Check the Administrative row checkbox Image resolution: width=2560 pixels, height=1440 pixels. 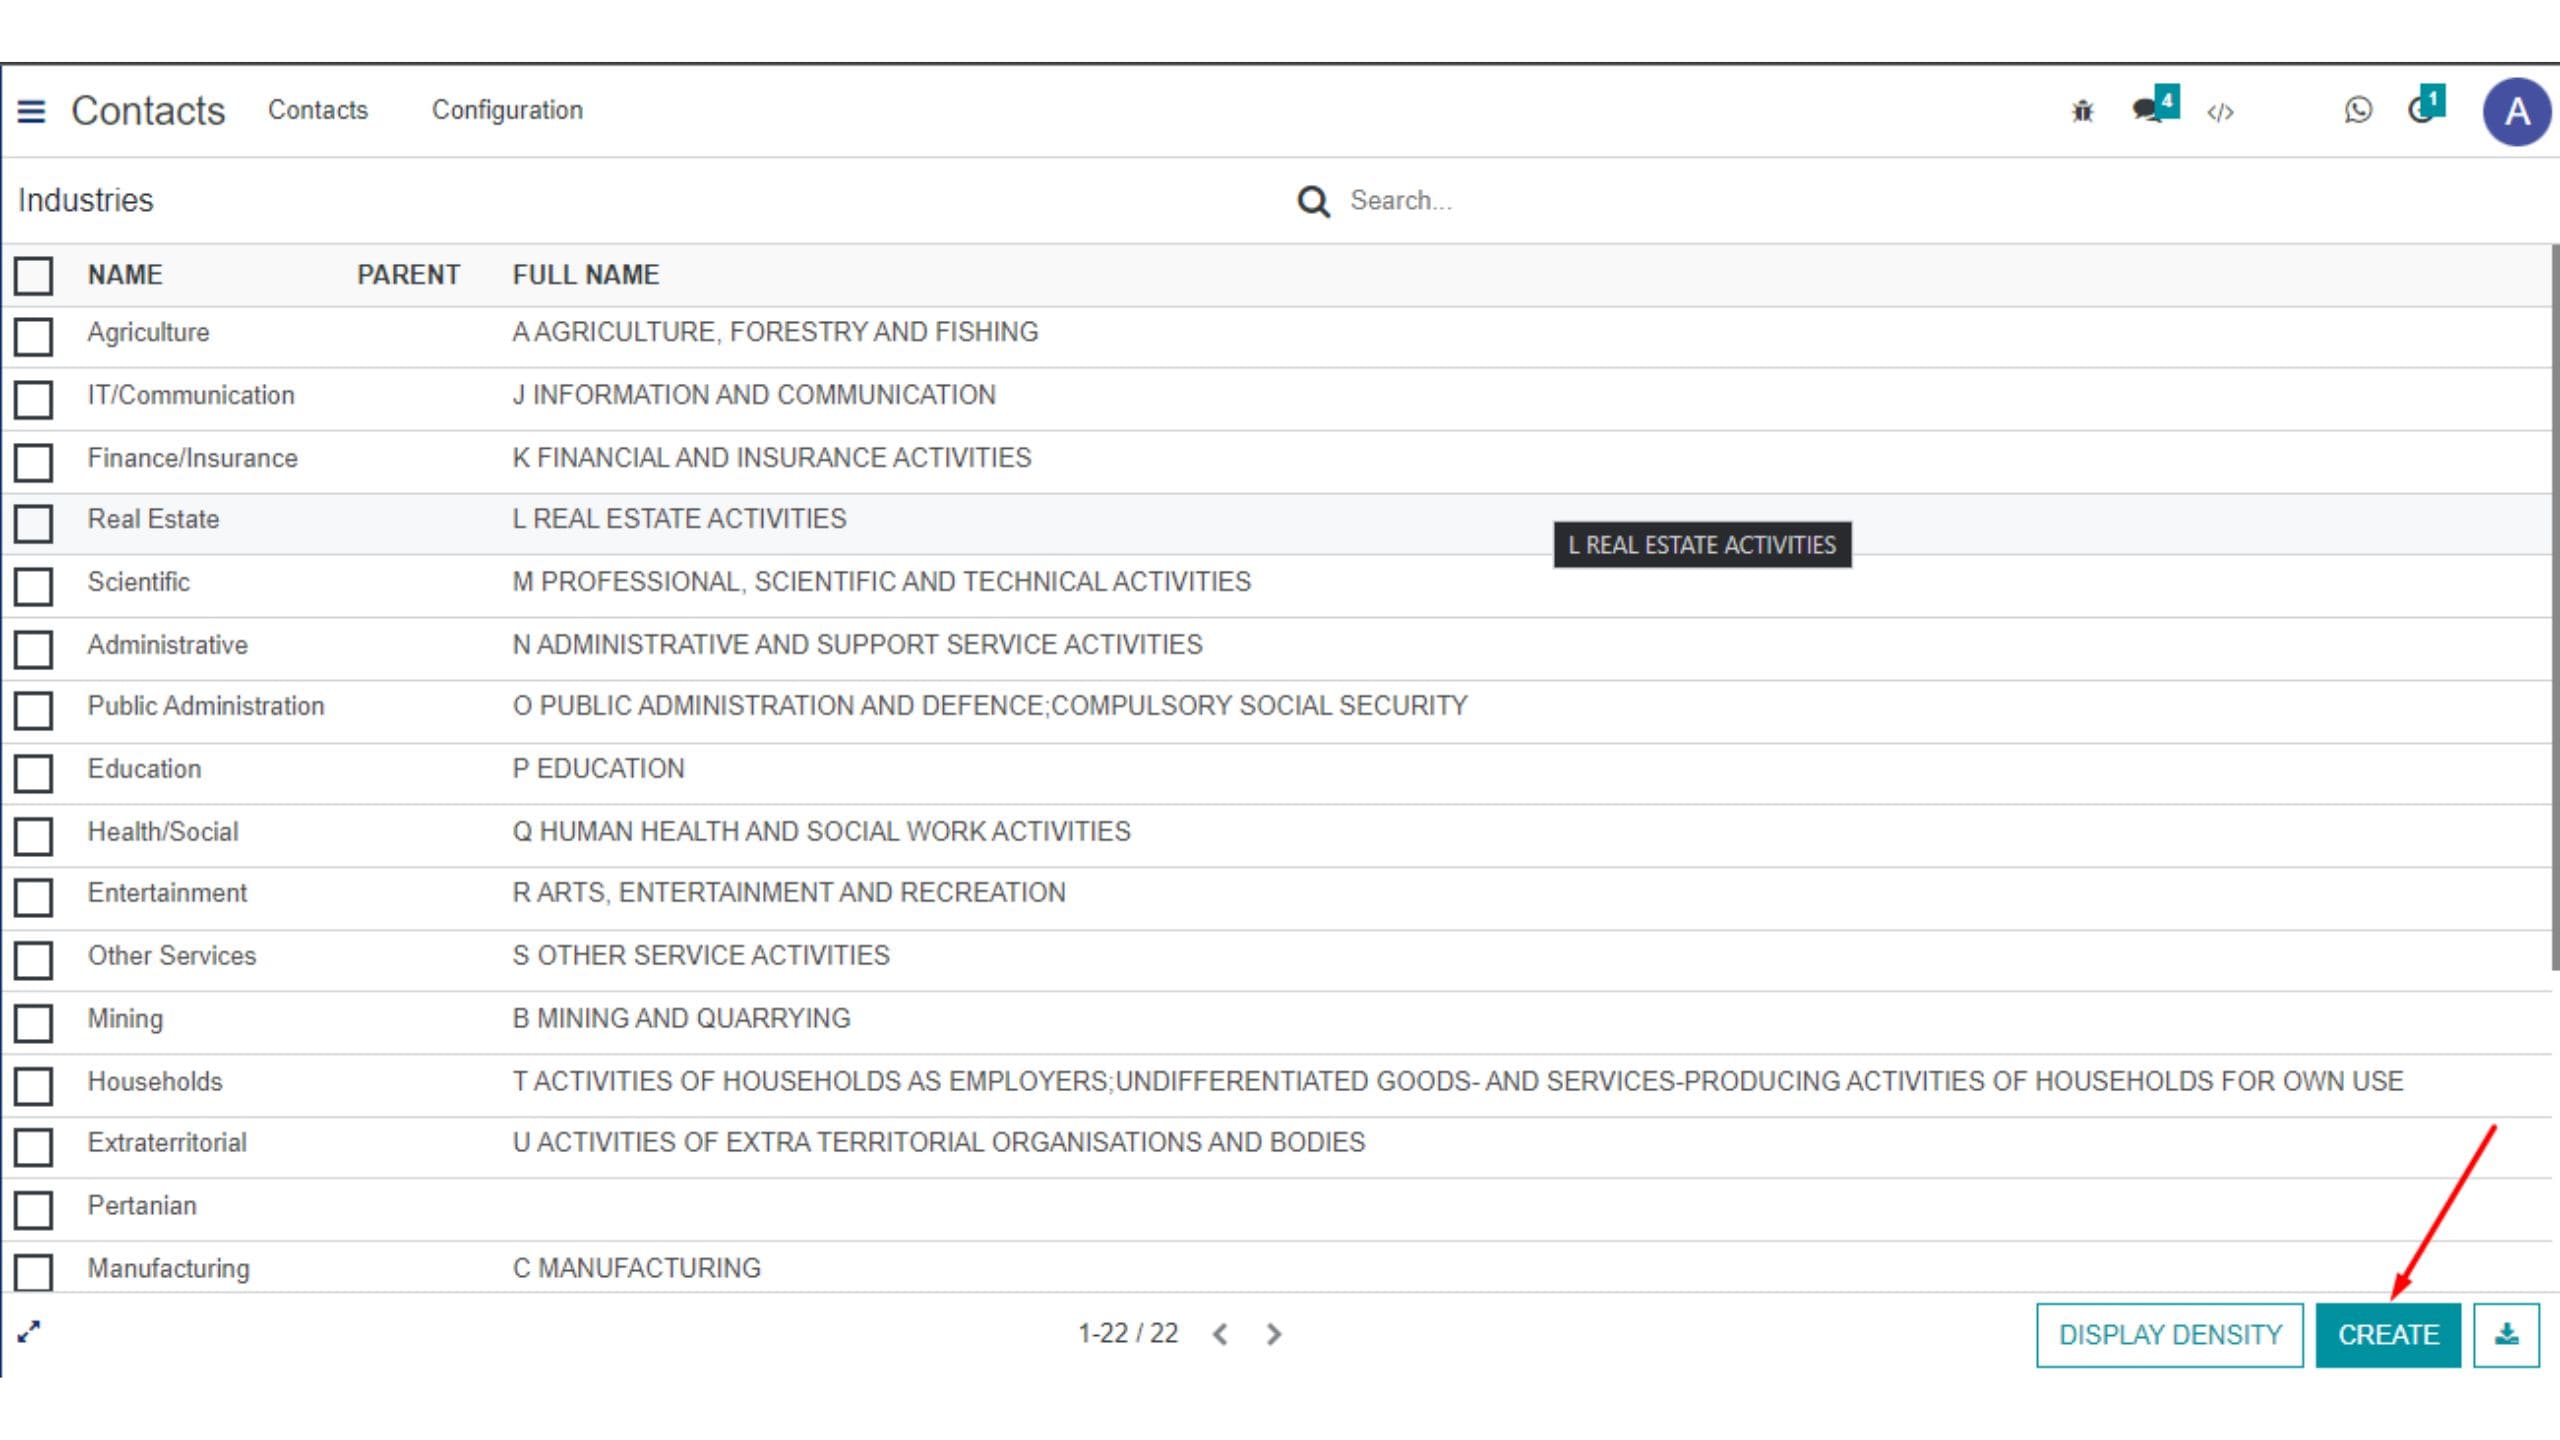coord(33,649)
